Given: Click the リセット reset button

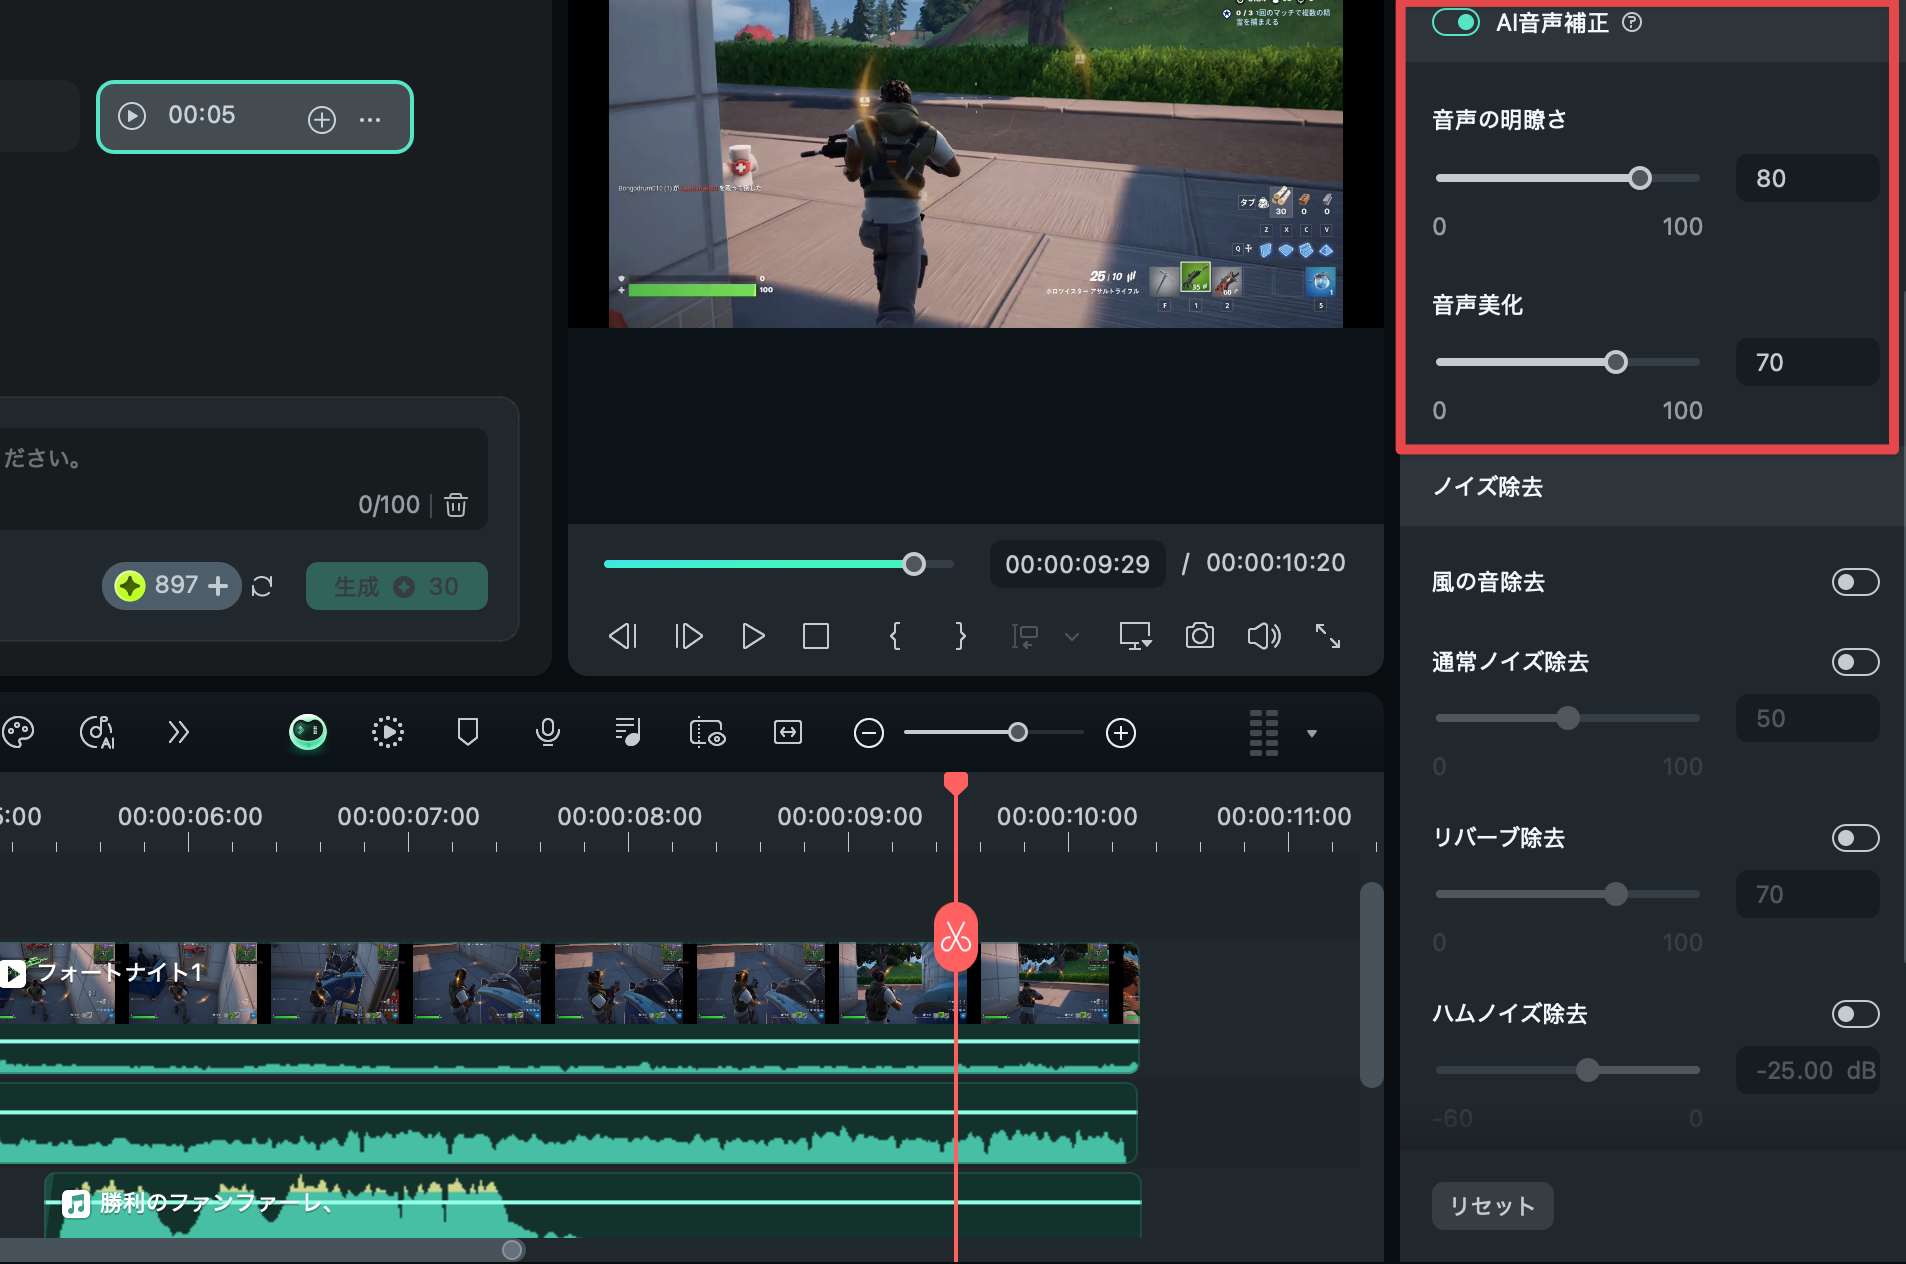Looking at the screenshot, I should tap(1492, 1206).
